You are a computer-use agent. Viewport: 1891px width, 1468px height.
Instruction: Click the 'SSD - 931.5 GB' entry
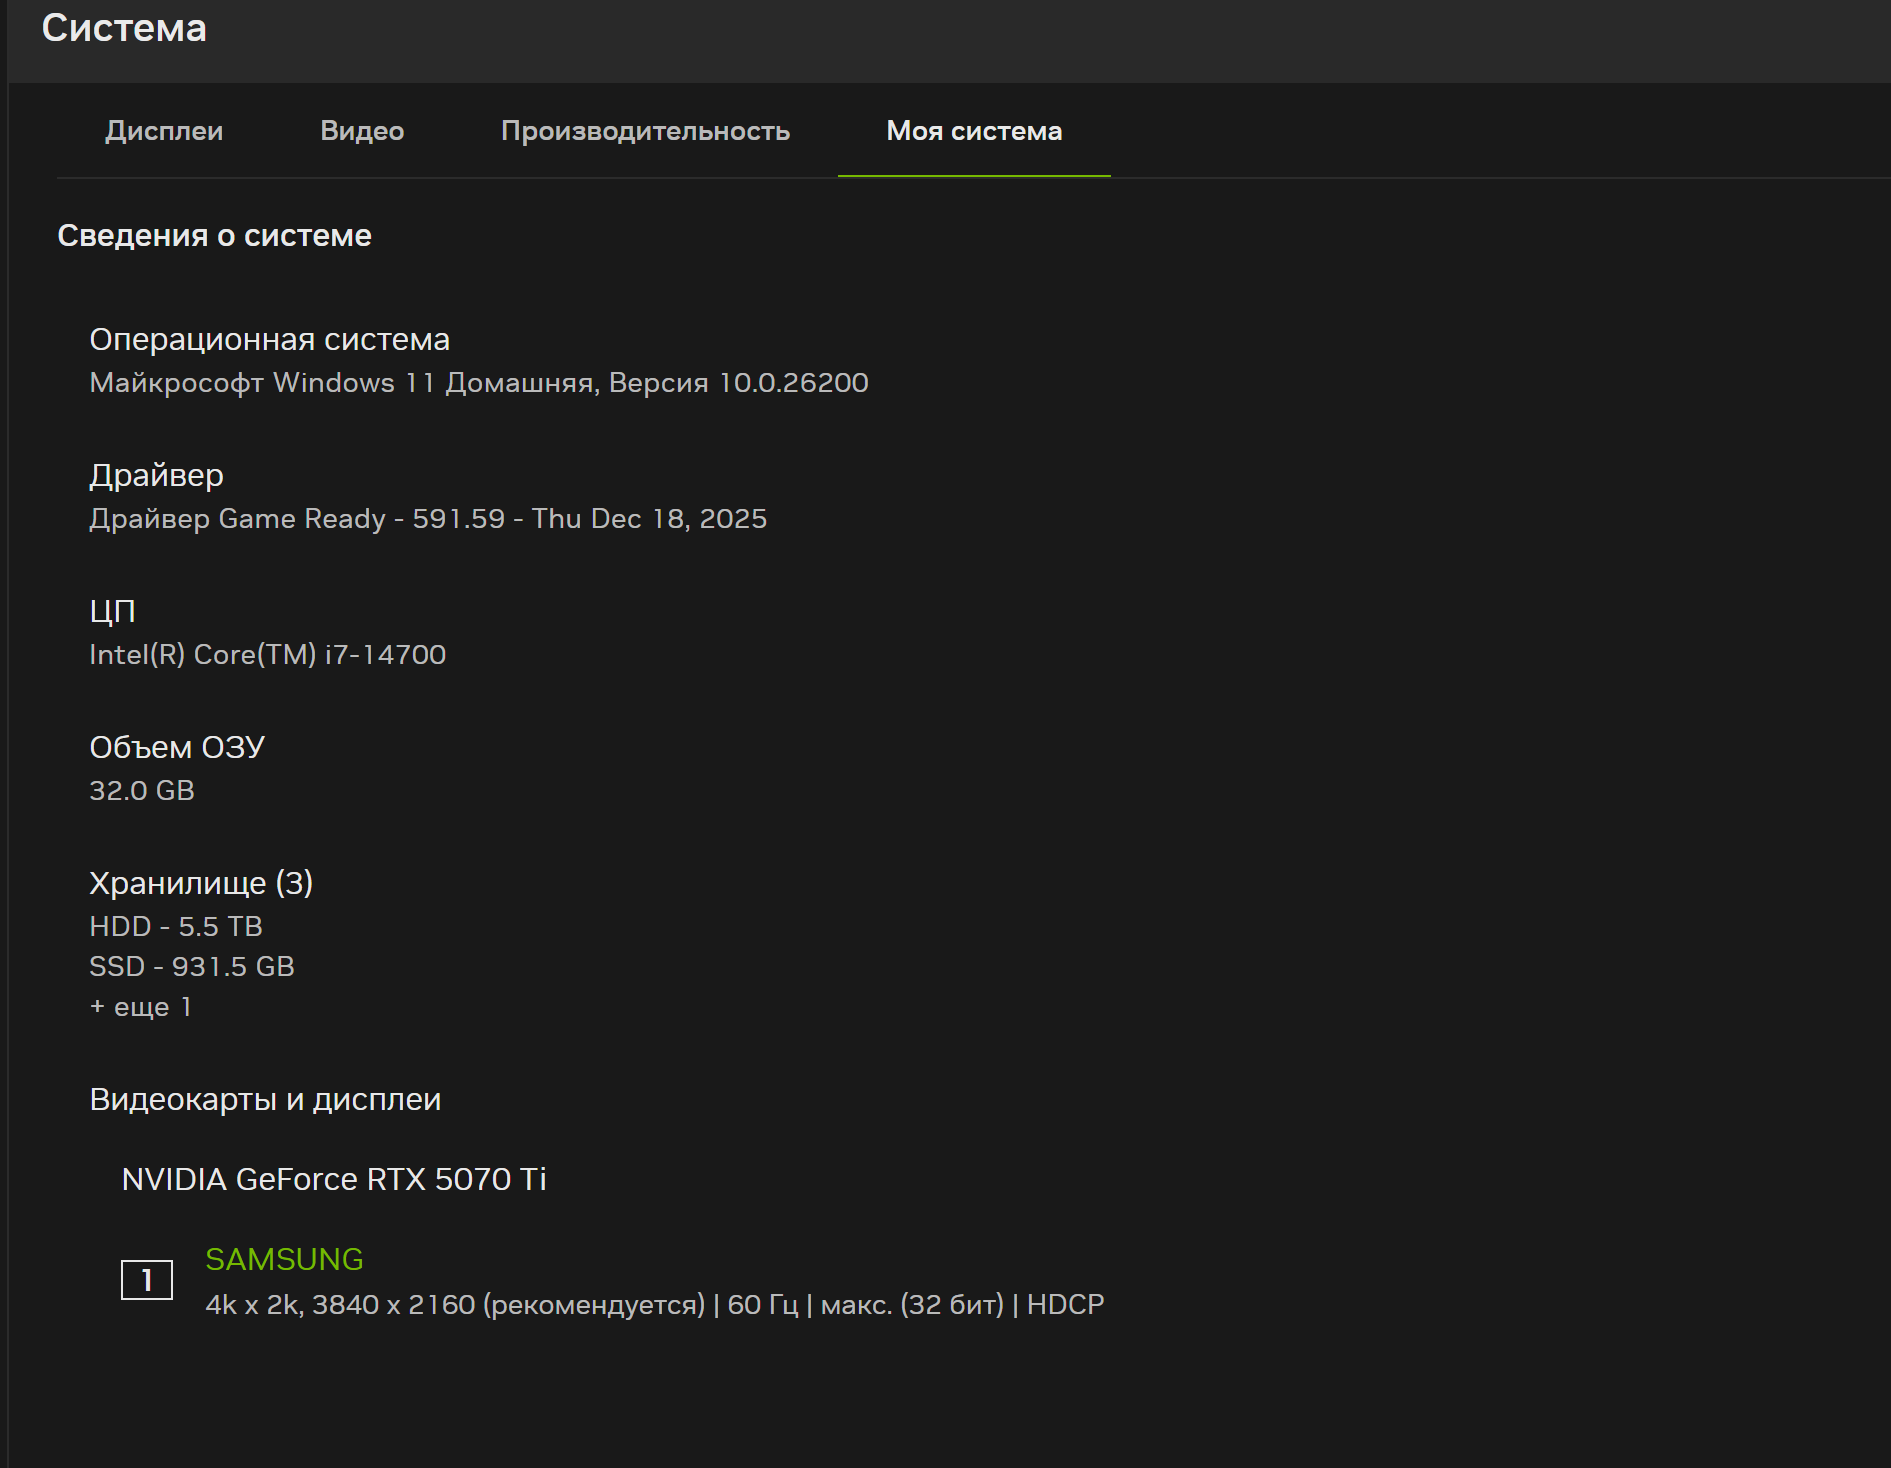(x=192, y=967)
